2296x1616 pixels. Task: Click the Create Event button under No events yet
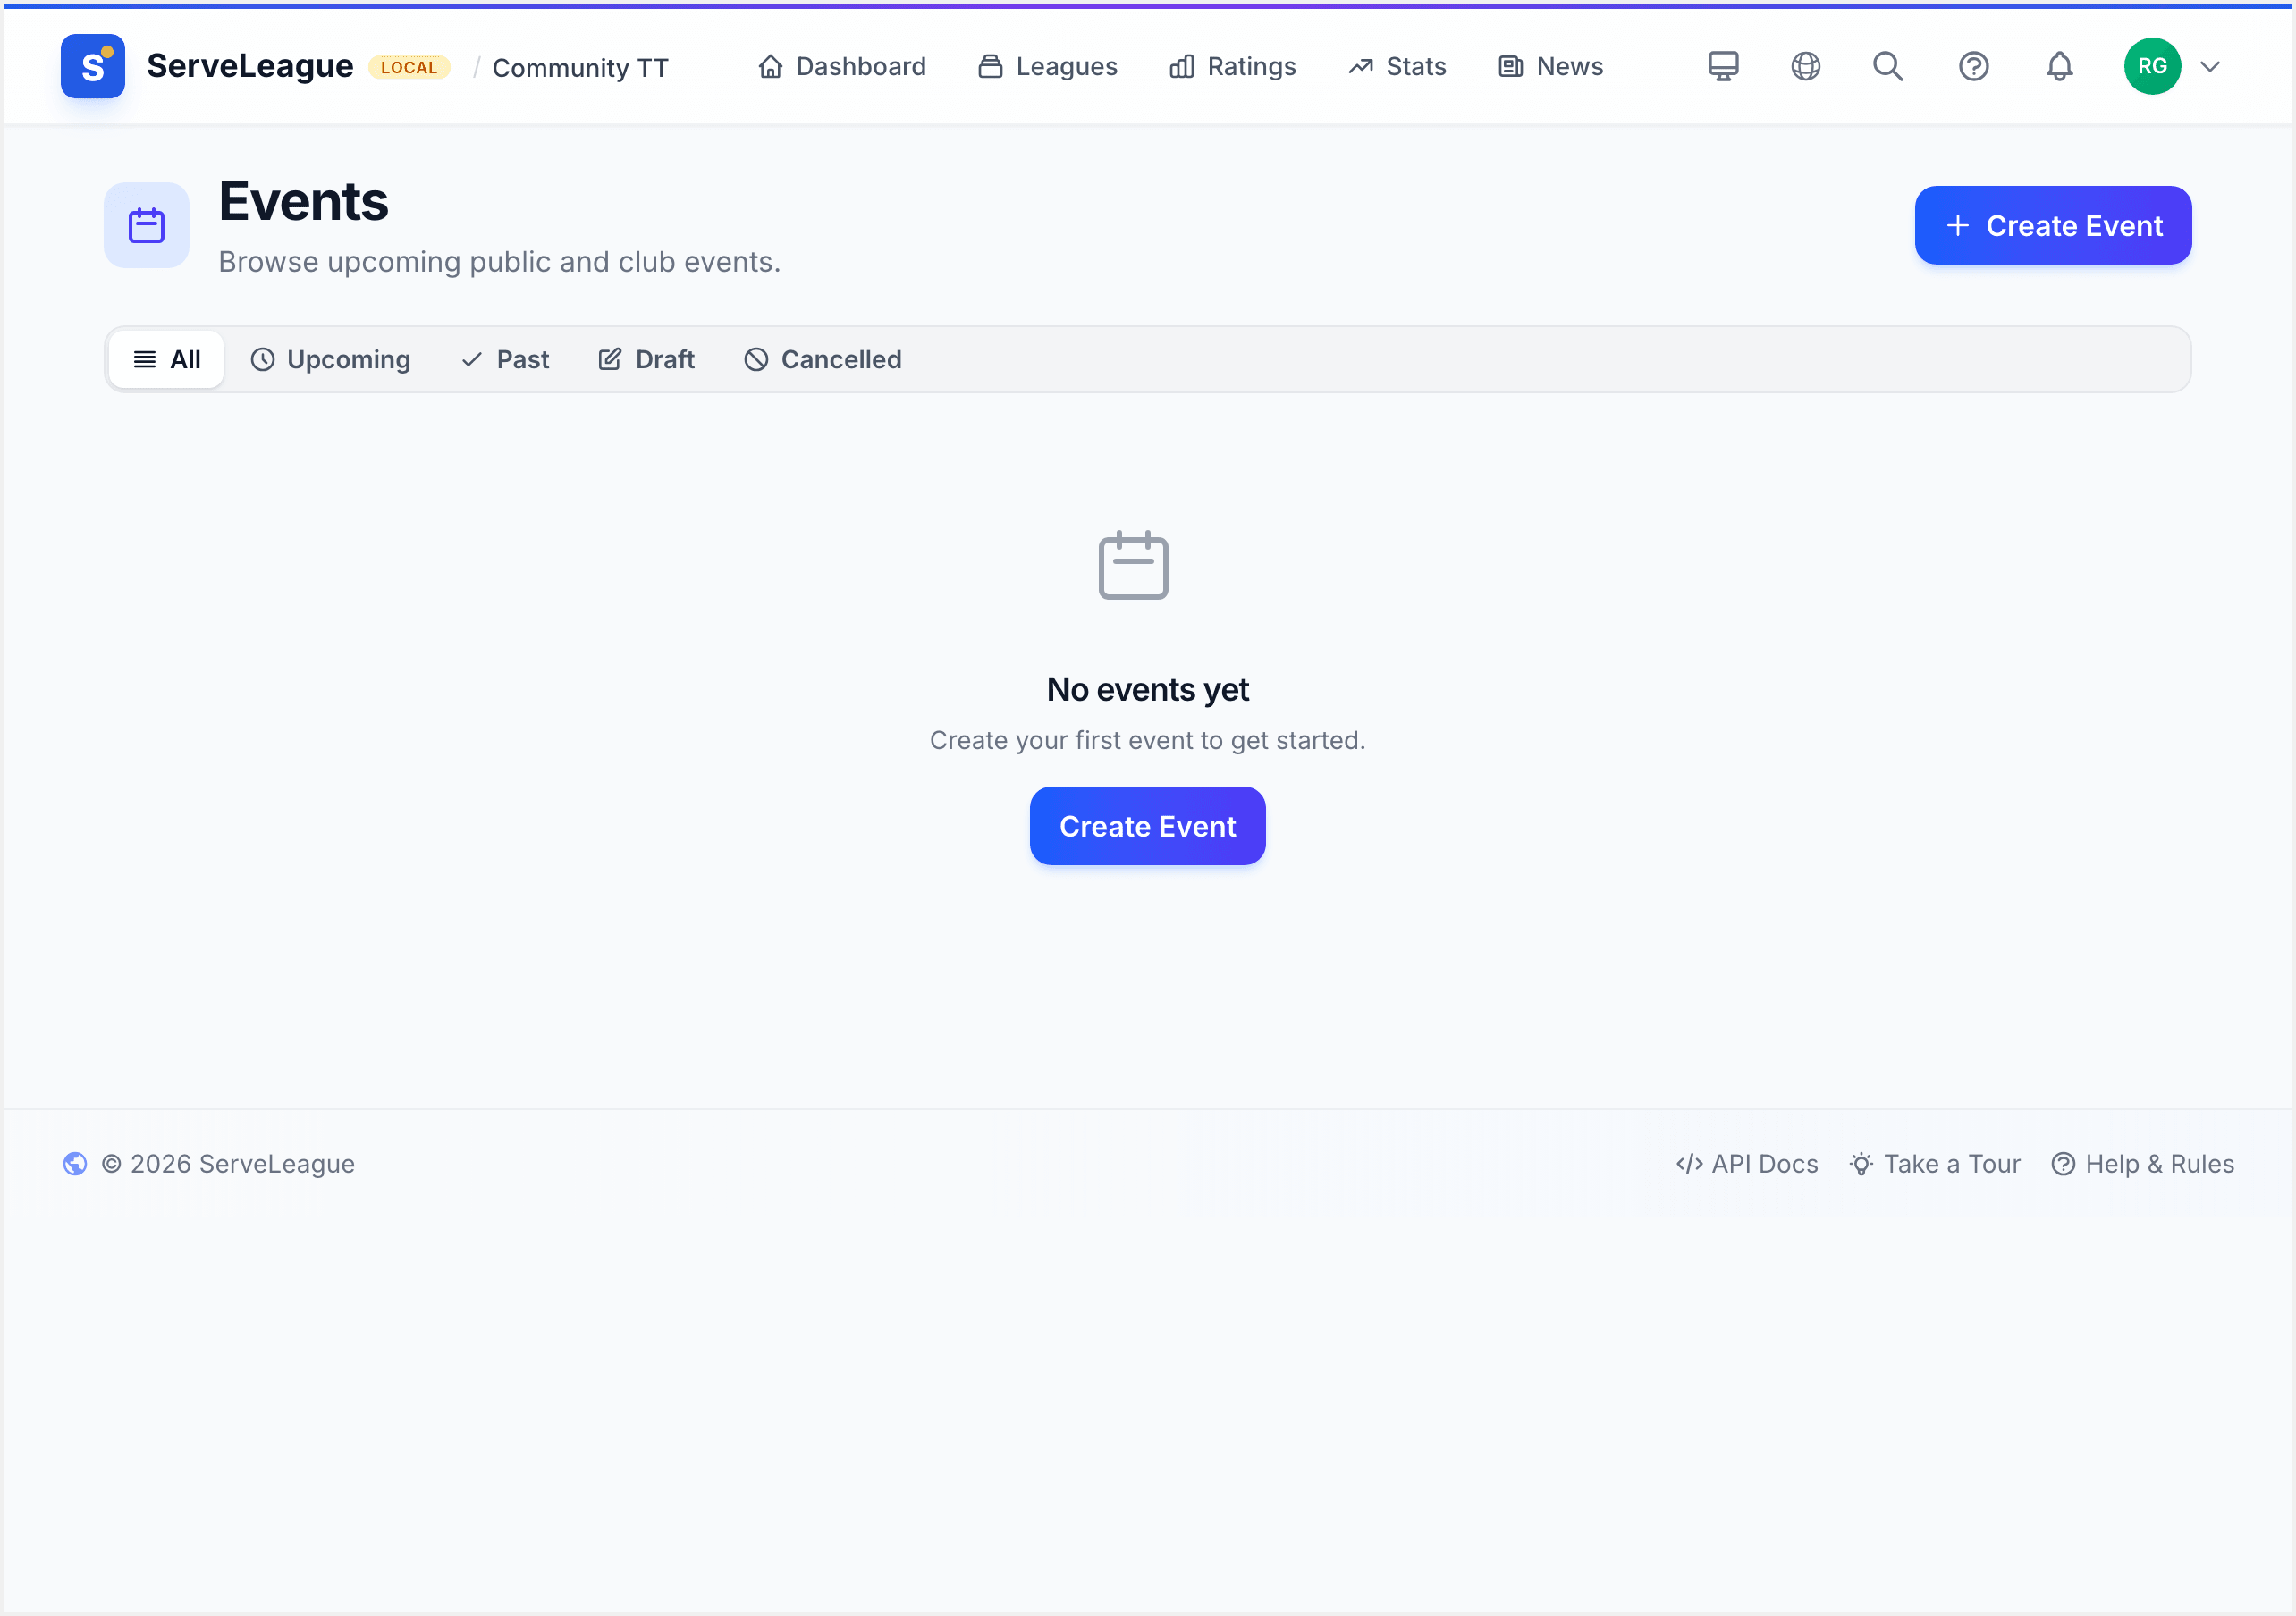[1147, 826]
